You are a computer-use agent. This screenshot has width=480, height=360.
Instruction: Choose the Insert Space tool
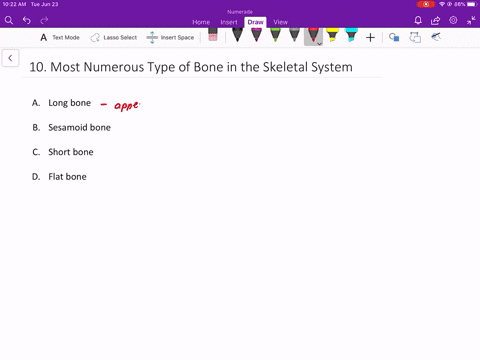(x=170, y=37)
